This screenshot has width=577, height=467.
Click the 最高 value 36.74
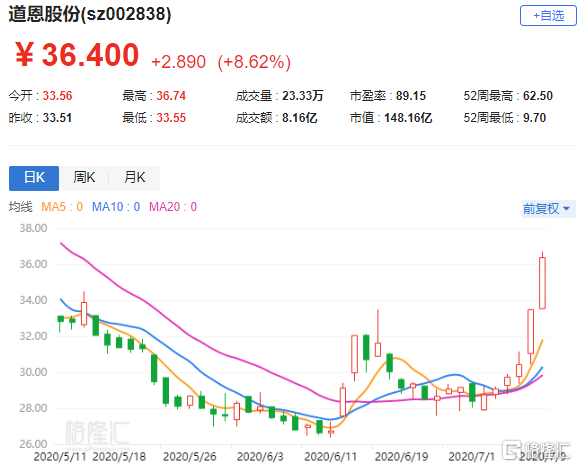pyautogui.click(x=171, y=96)
